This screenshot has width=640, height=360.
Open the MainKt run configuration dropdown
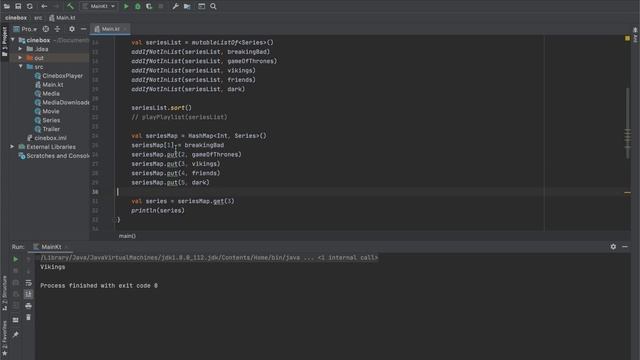[99, 6]
